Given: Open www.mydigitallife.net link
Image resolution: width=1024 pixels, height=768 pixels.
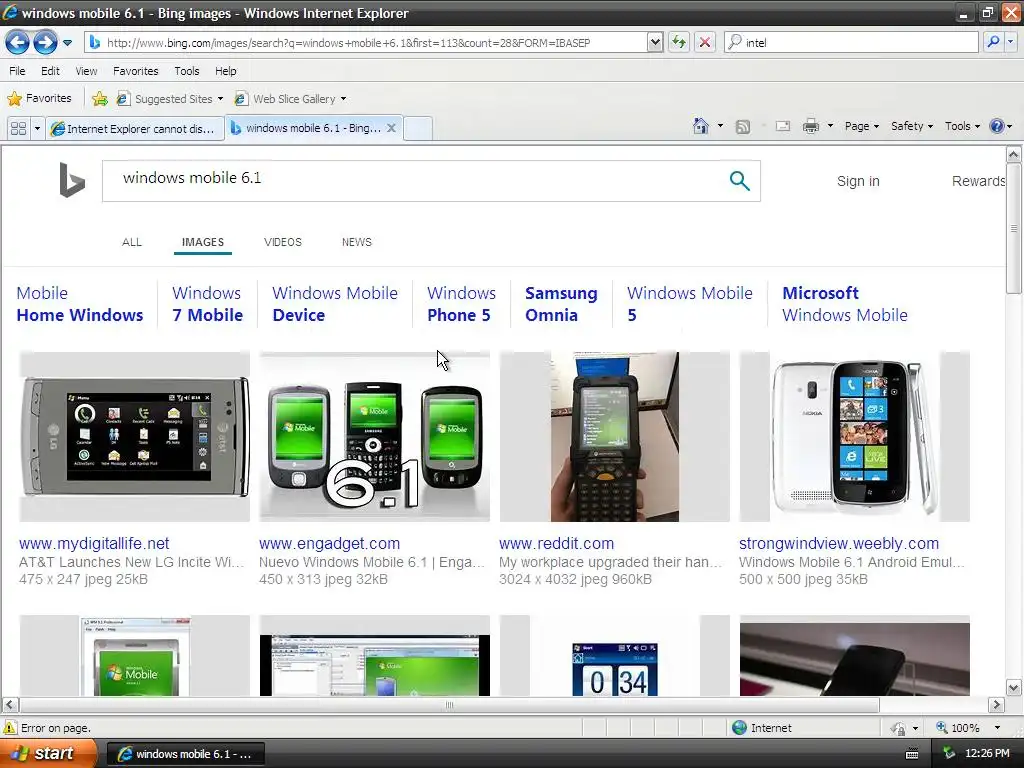Looking at the screenshot, I should 94,543.
